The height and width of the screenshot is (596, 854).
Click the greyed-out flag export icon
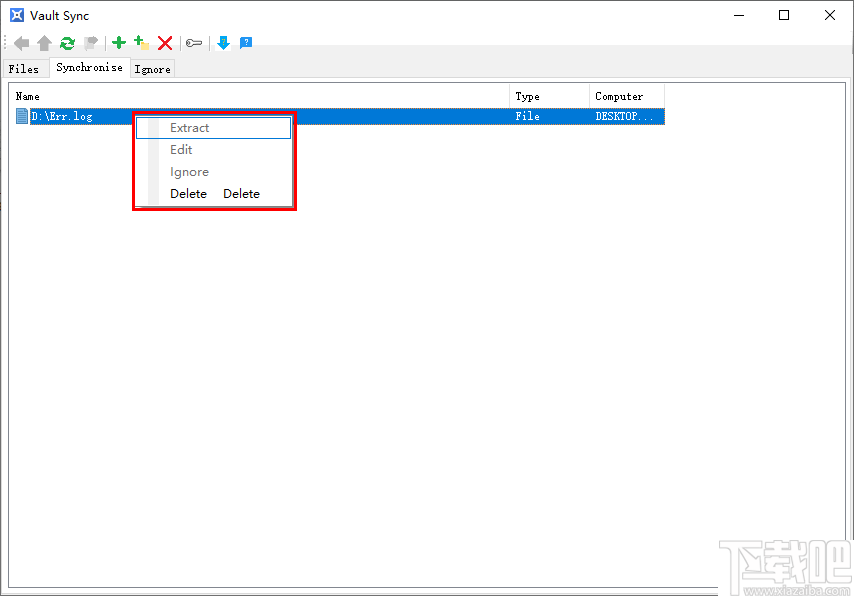(91, 43)
